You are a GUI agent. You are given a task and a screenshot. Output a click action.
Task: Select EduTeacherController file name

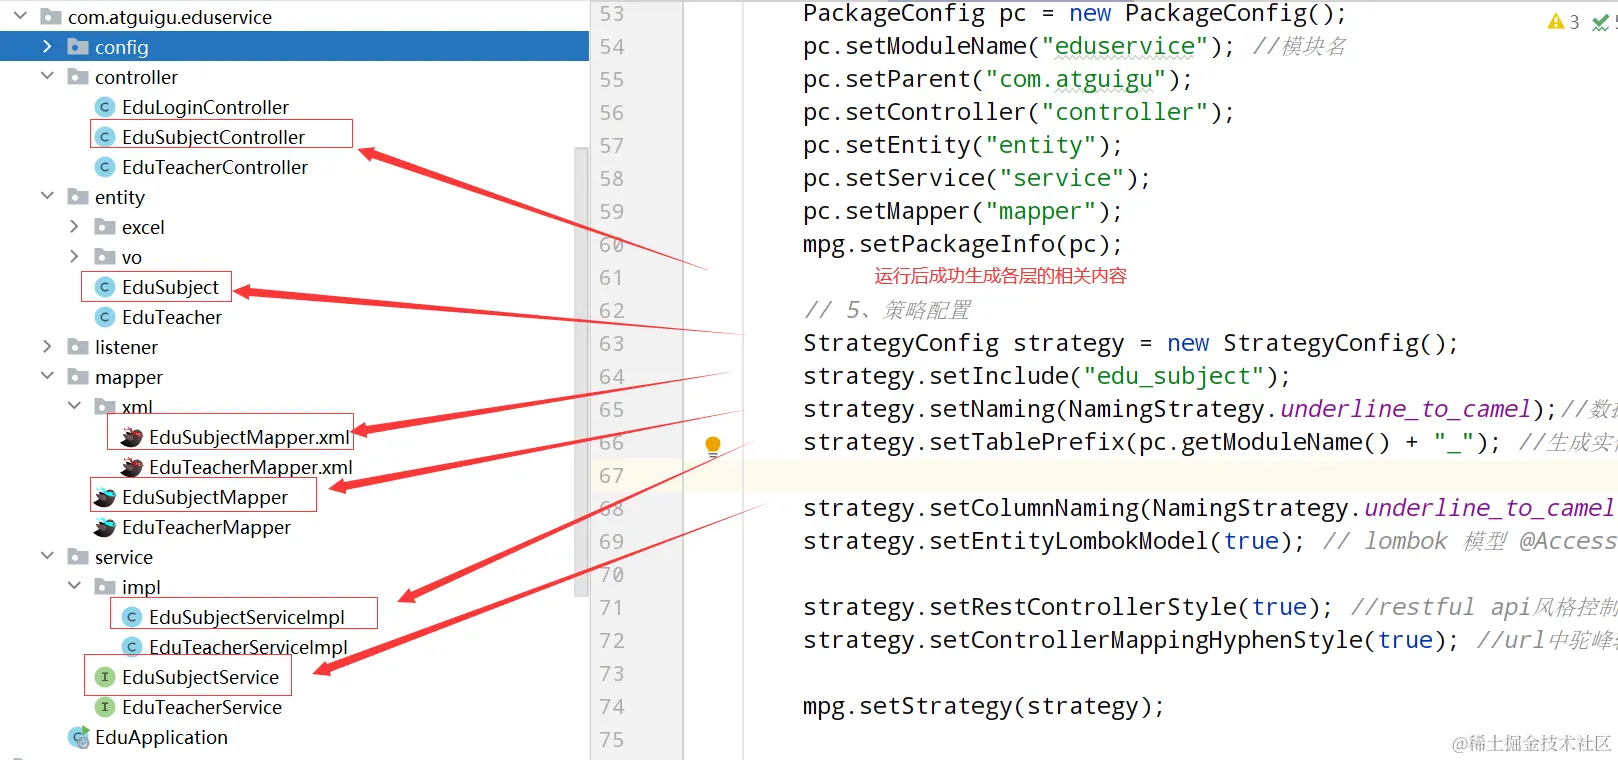click(x=215, y=167)
